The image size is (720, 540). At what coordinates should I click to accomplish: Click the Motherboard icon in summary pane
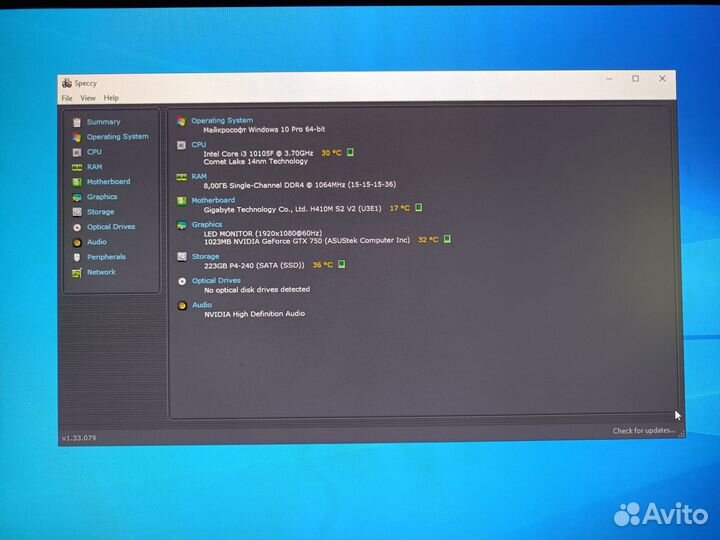[x=182, y=201]
